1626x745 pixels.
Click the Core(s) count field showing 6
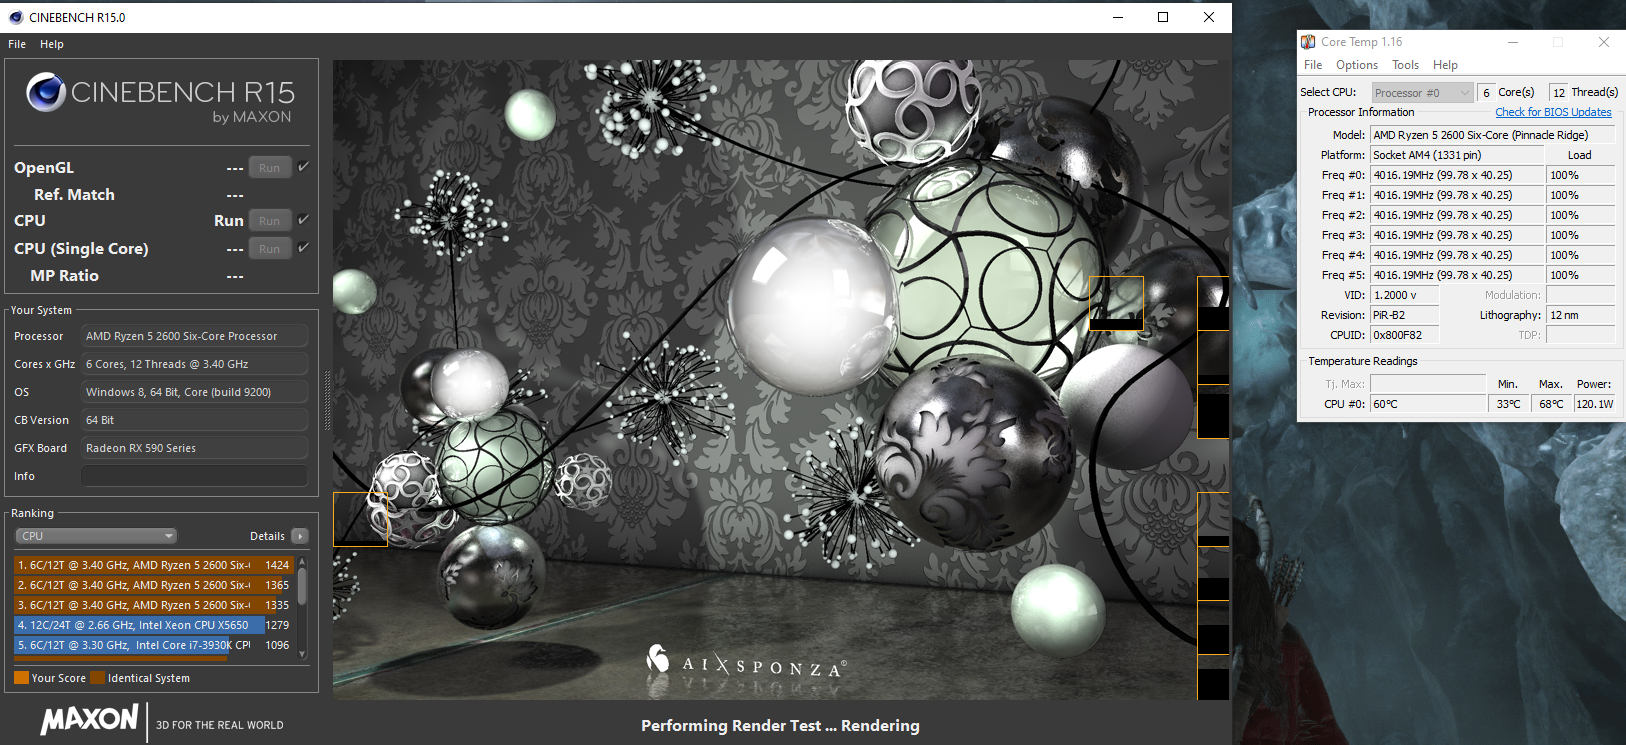point(1487,93)
